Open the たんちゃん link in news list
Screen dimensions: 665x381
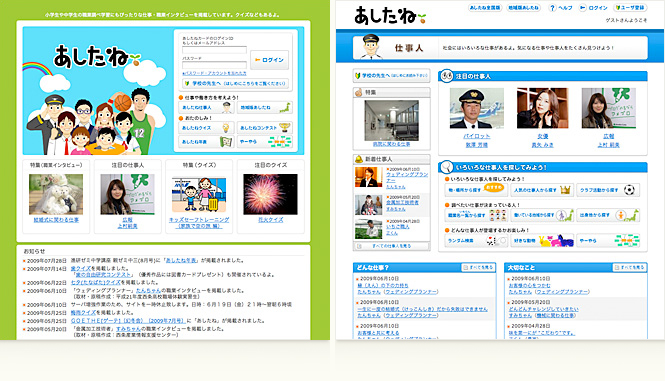tap(148, 291)
